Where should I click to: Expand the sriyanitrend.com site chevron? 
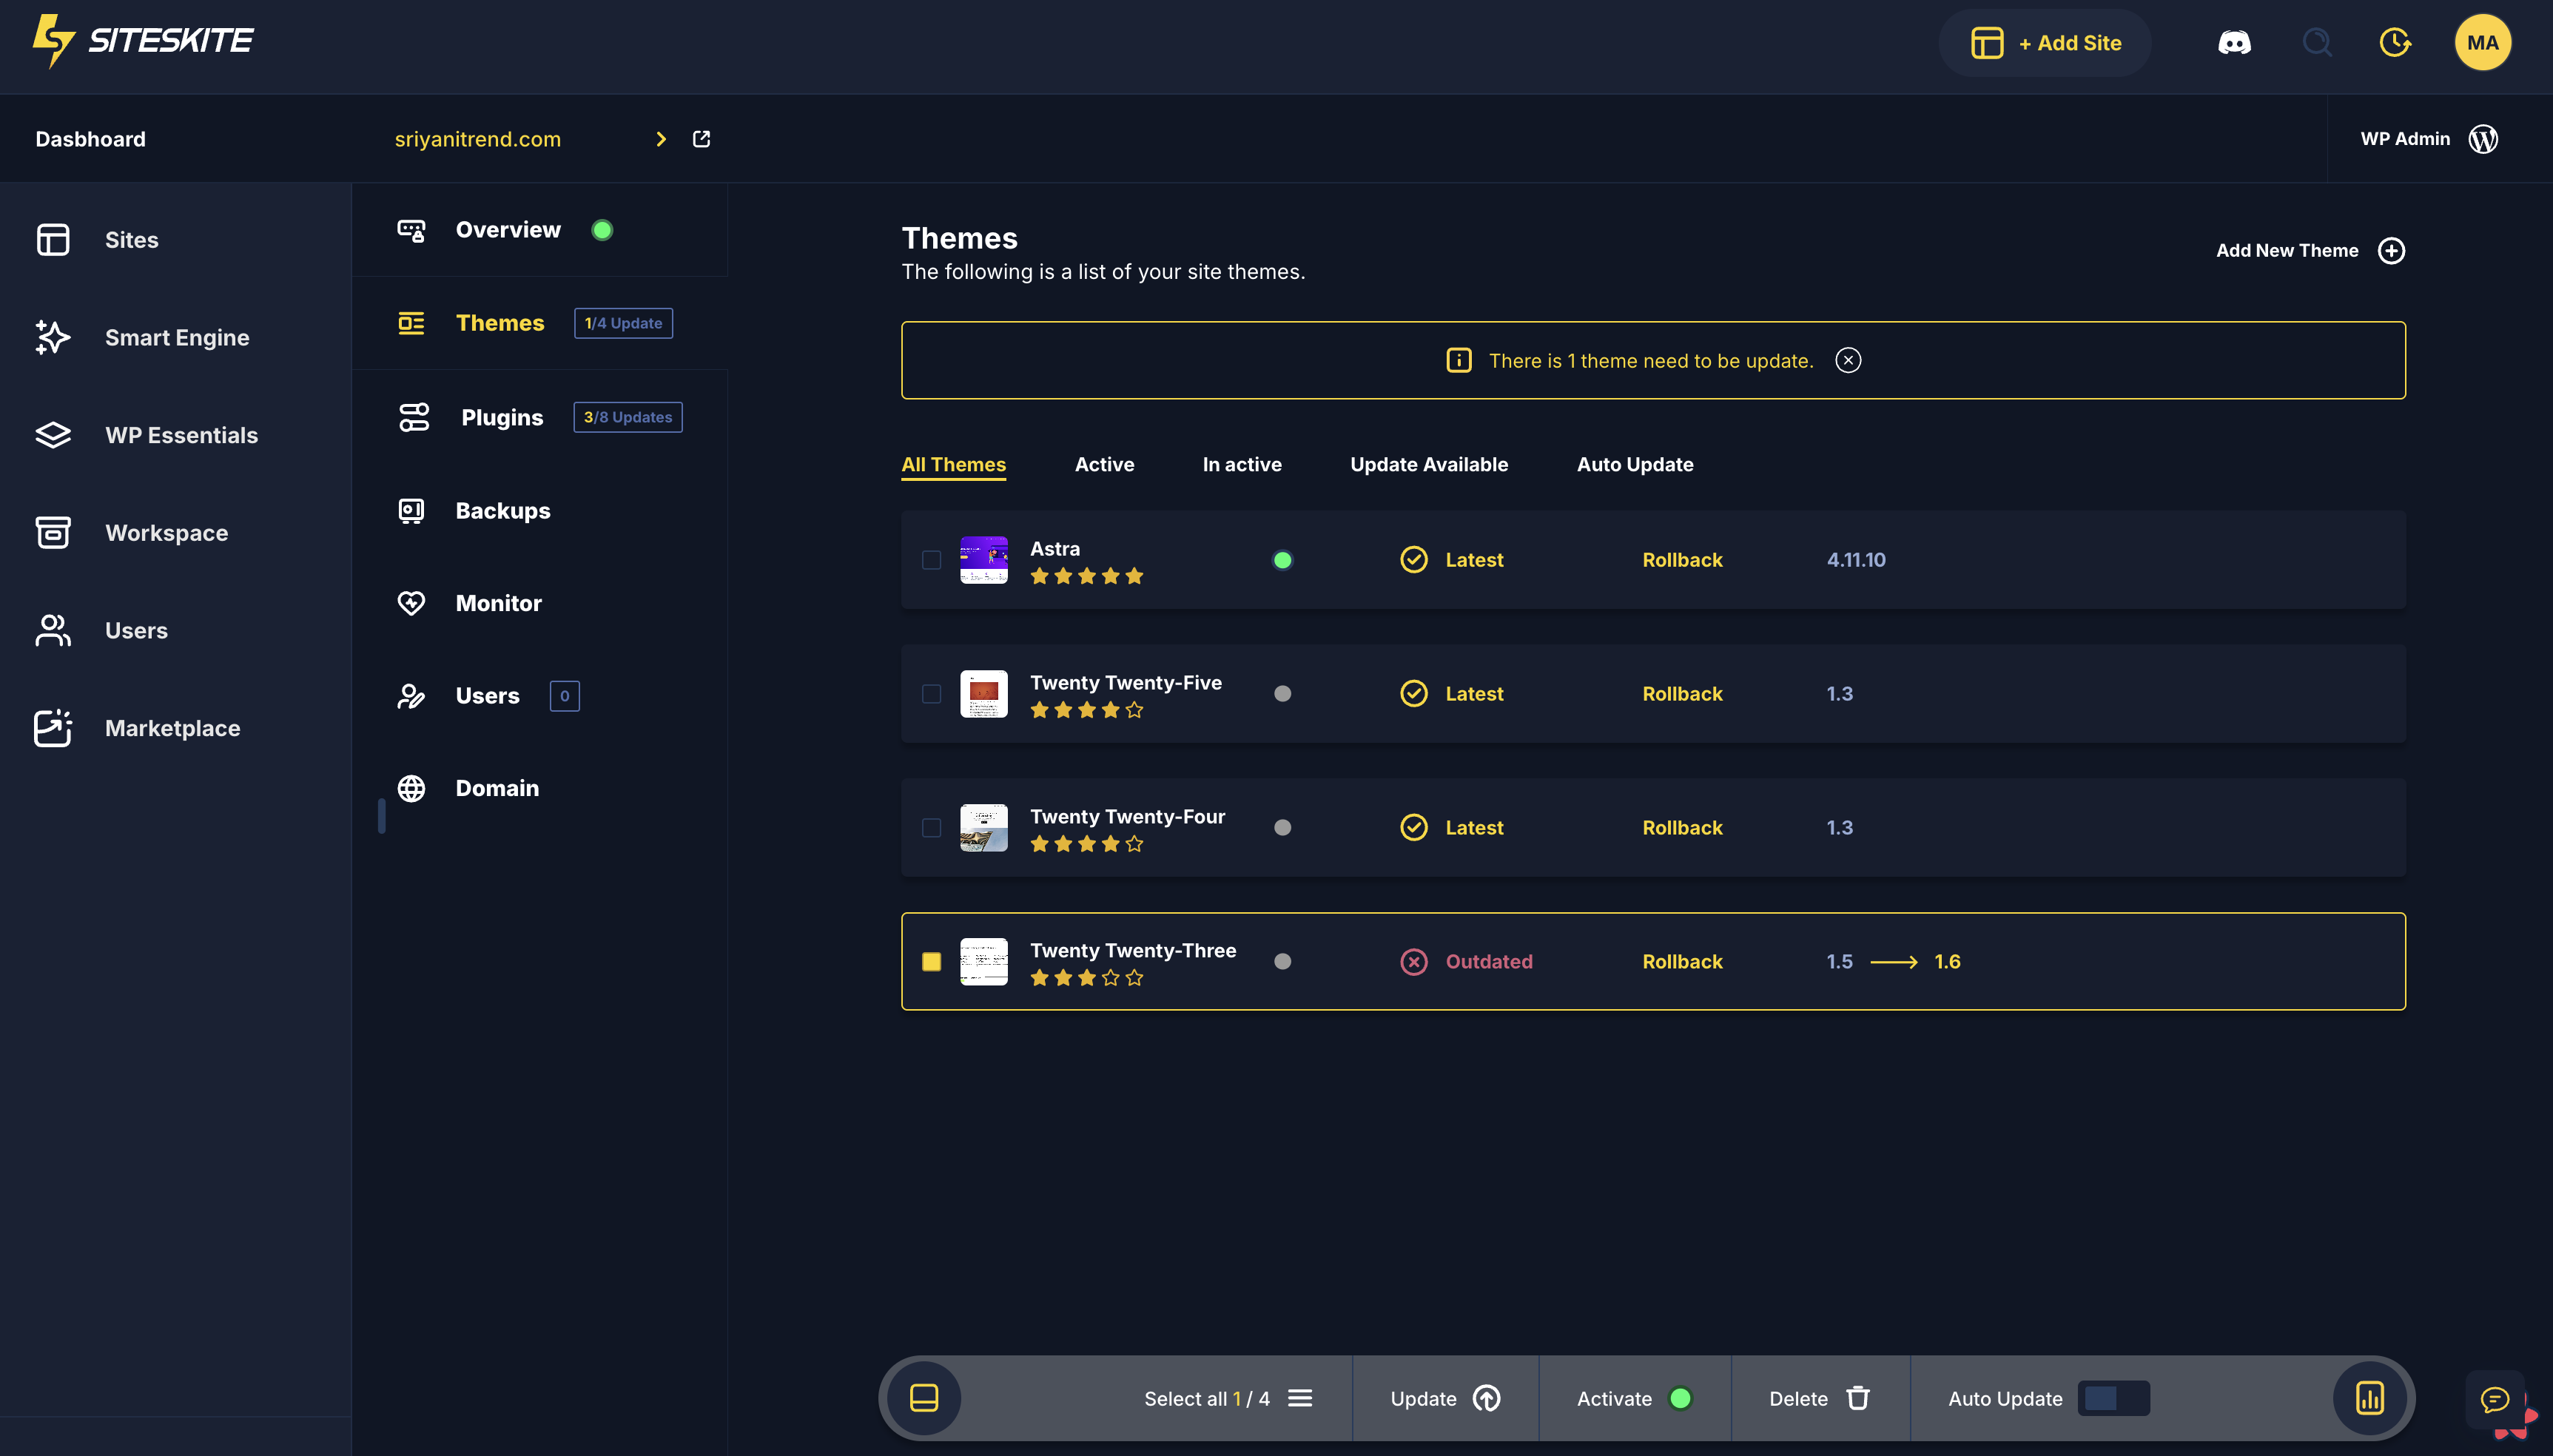660,139
